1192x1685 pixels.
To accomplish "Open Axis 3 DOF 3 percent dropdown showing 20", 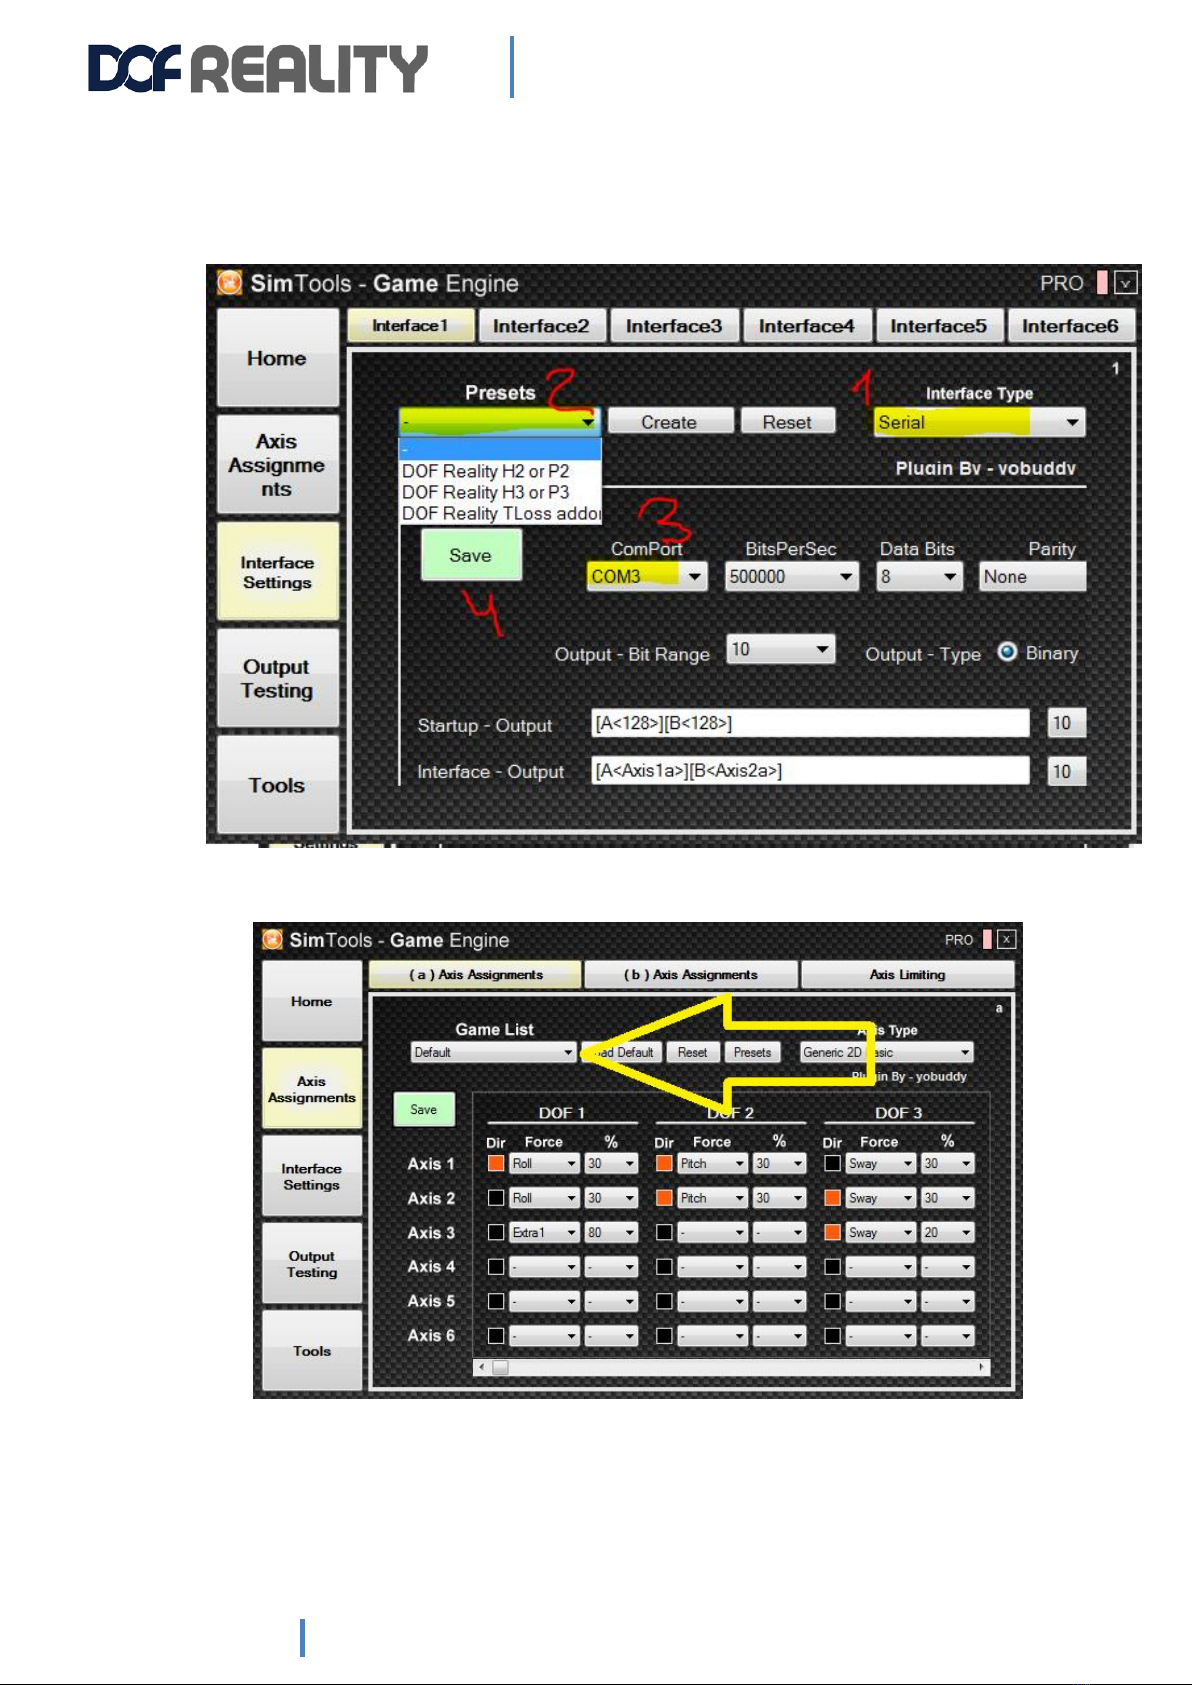I will coord(947,1233).
